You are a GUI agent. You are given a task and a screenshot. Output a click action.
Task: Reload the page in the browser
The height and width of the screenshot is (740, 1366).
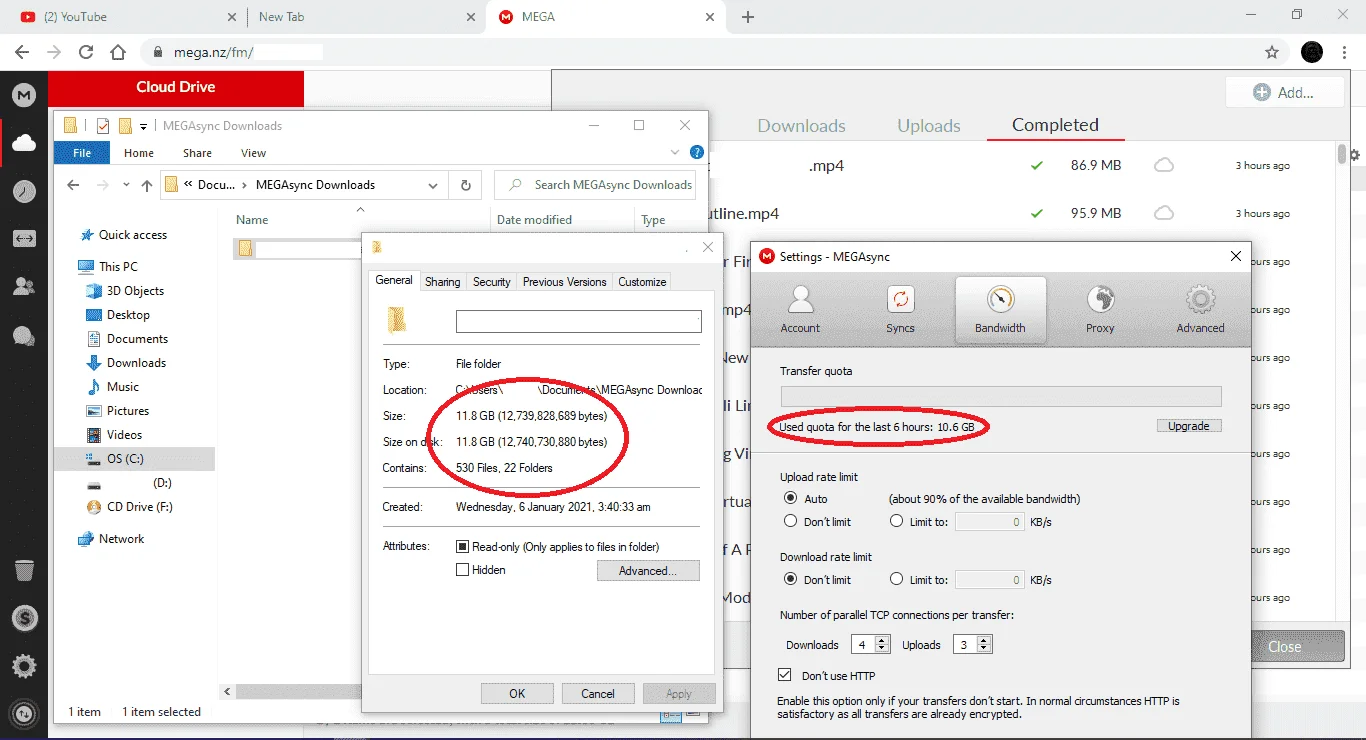[86, 52]
